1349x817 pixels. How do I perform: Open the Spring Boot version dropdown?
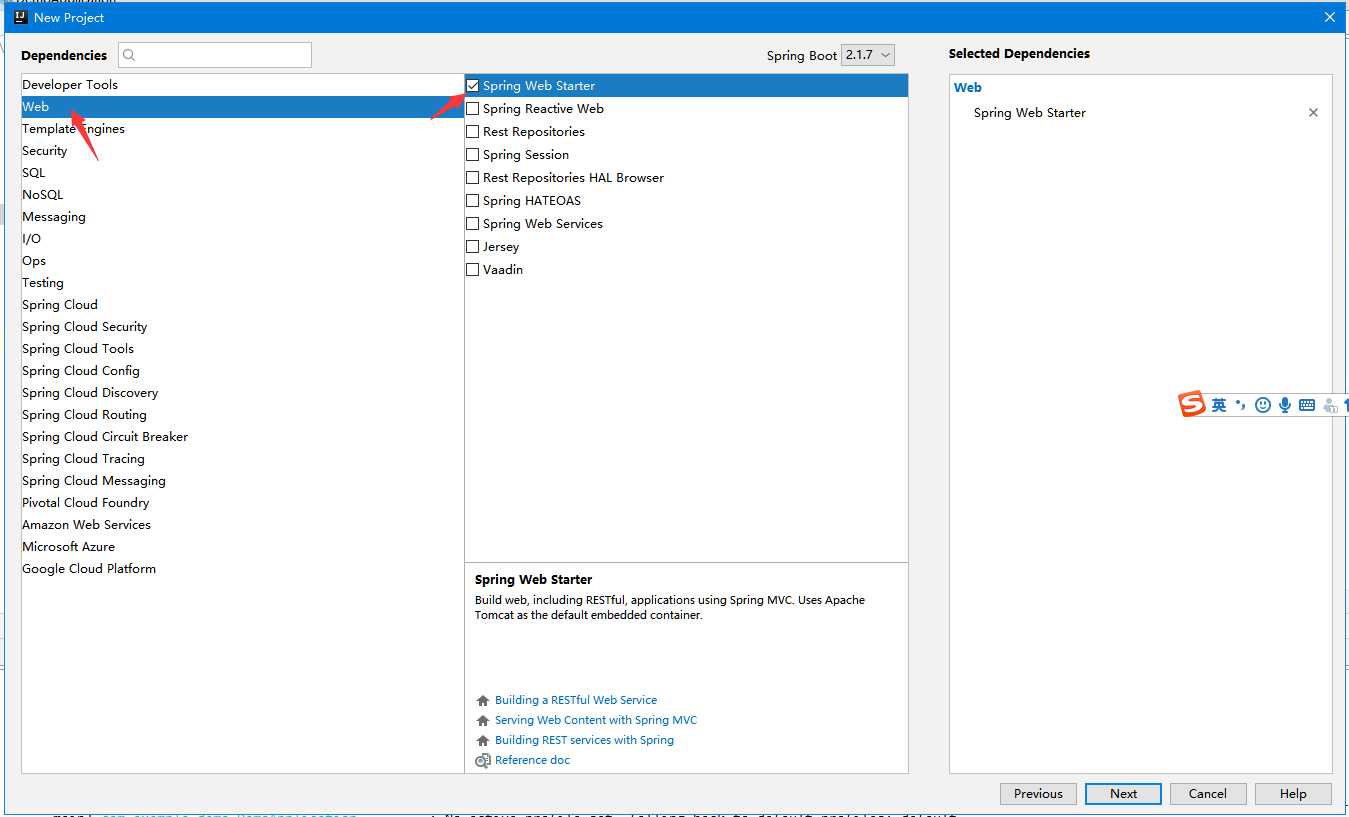click(868, 56)
